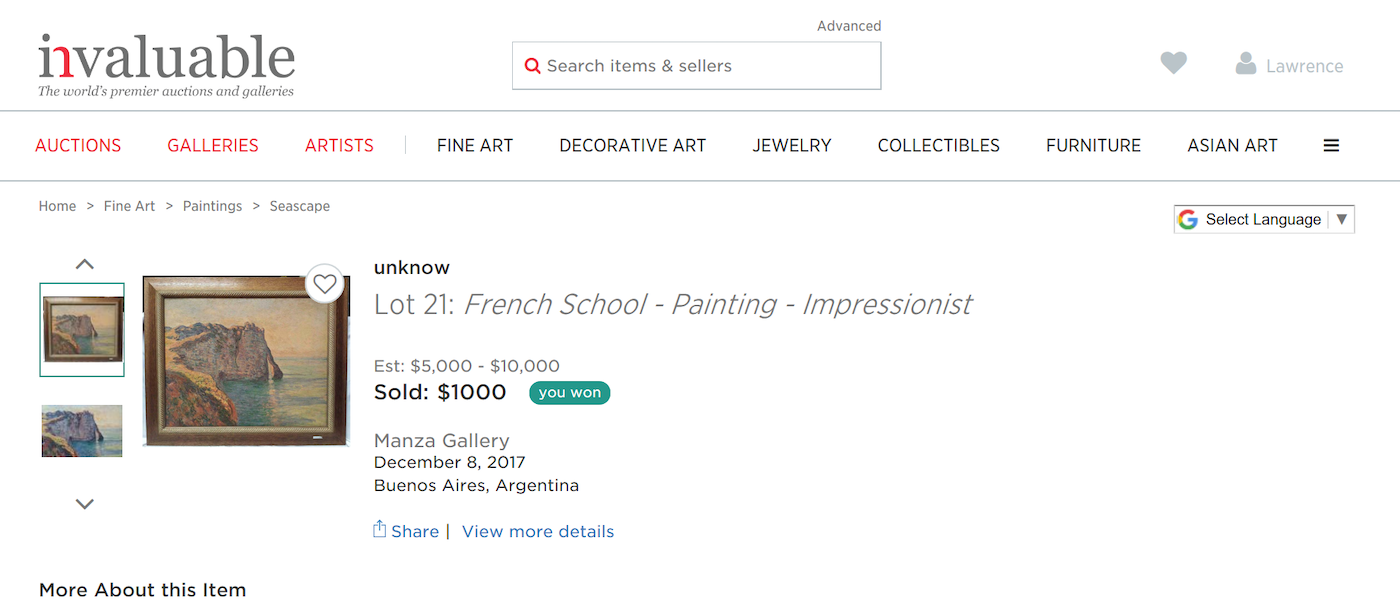This screenshot has height=615, width=1400.
Task: Select the second painting thumbnail
Action: coord(82,431)
